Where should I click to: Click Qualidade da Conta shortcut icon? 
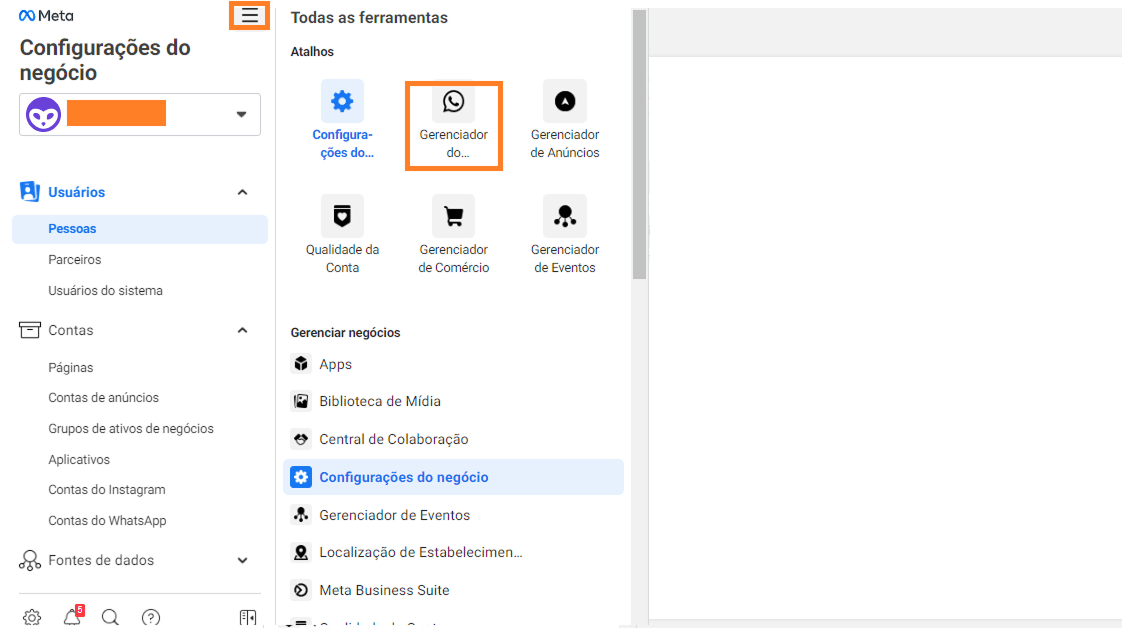click(342, 216)
